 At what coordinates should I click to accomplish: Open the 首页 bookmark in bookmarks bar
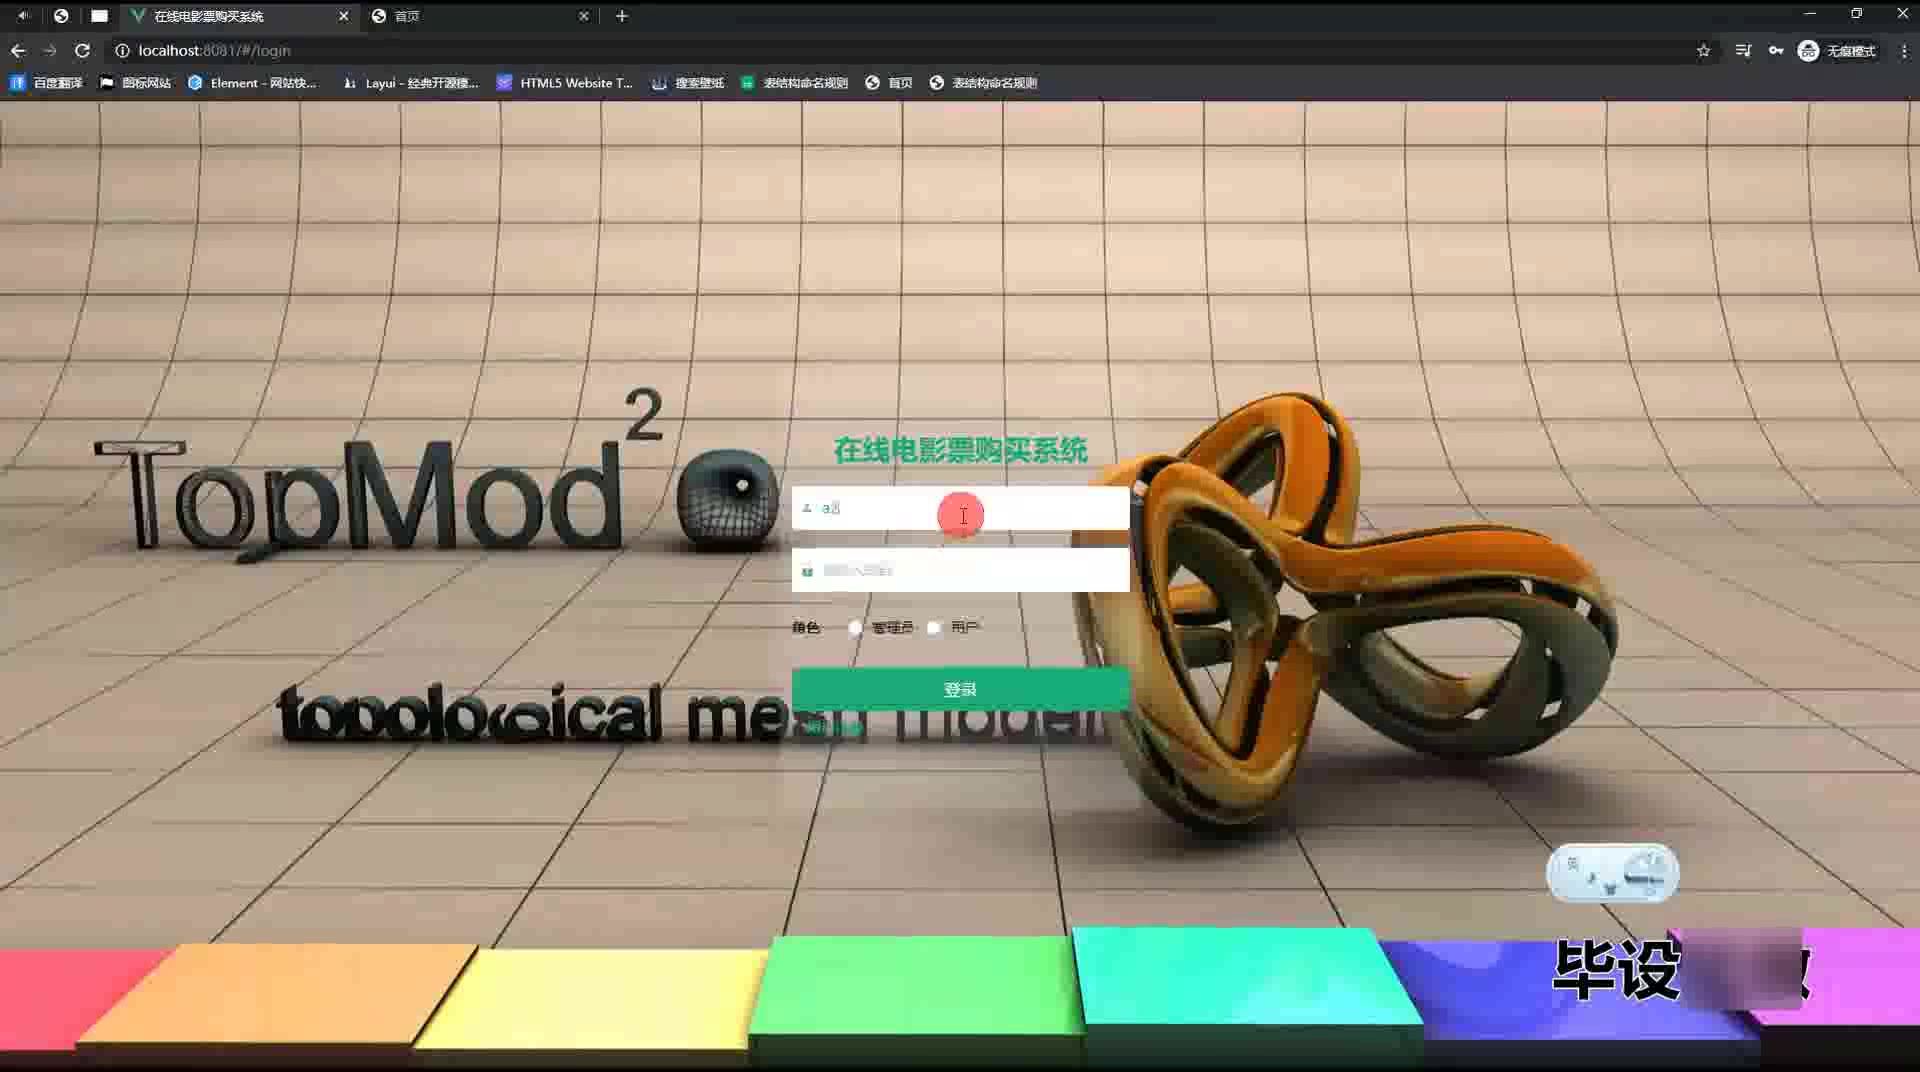tap(889, 83)
